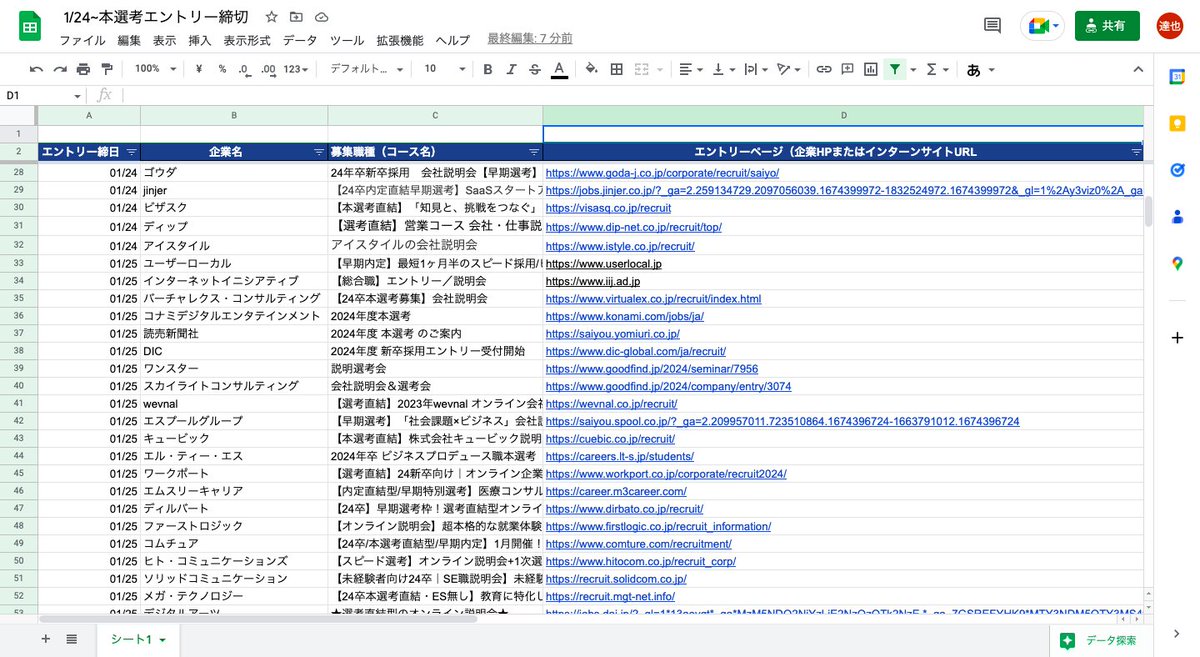Open filter menu for 企業名 column

(319, 152)
